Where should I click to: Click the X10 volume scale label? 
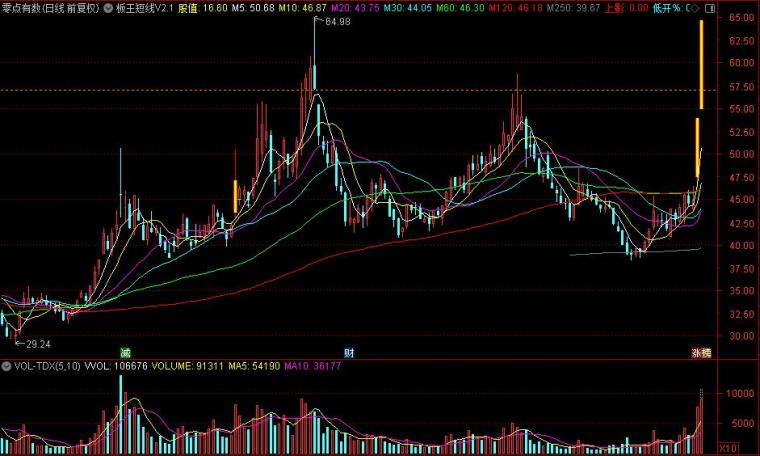(x=728, y=448)
